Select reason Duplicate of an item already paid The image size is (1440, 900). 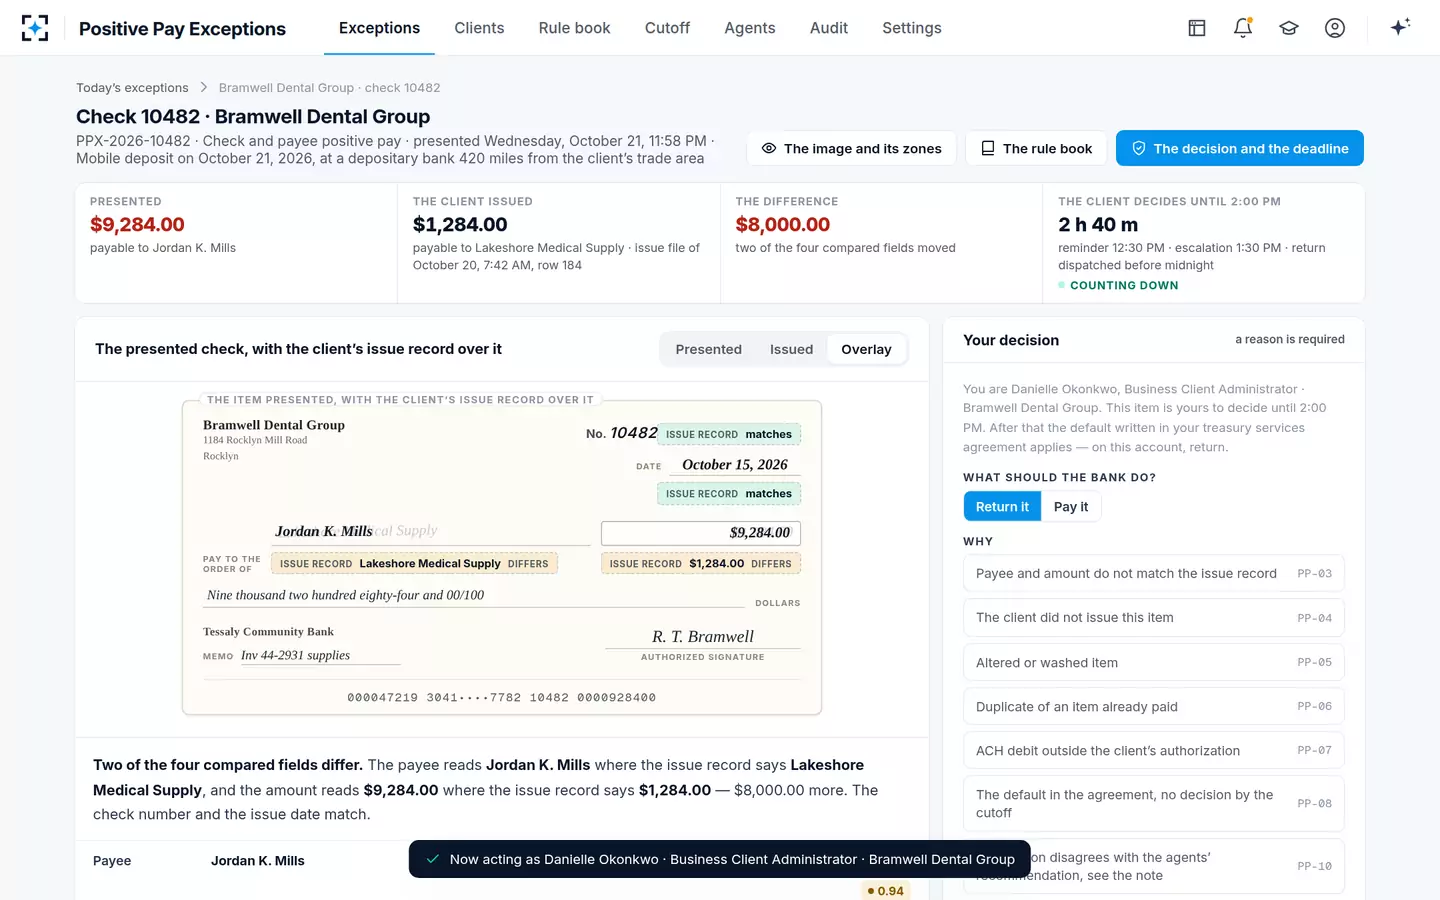[x=1154, y=706]
